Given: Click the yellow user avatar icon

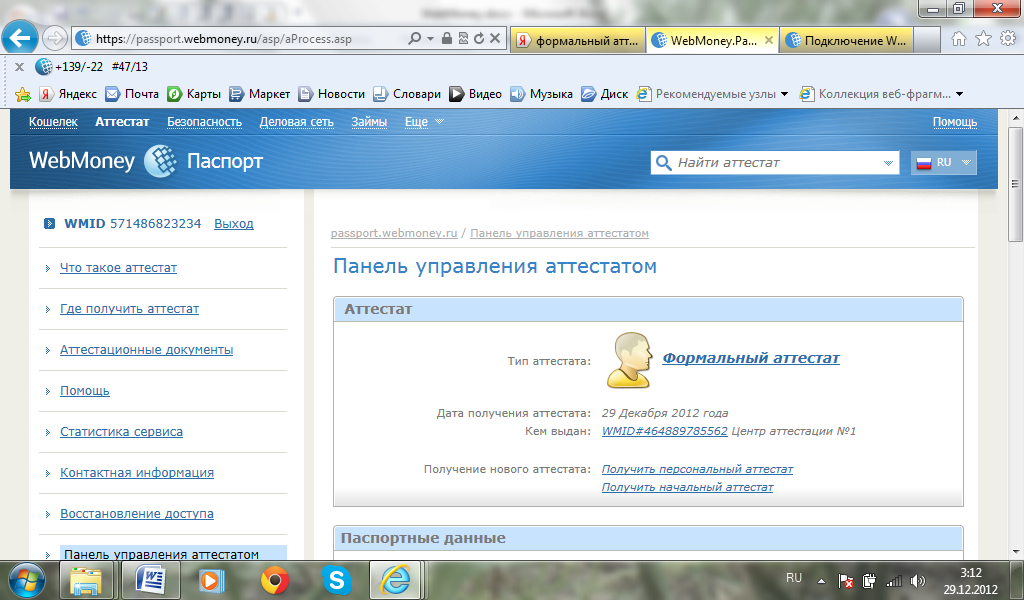Looking at the screenshot, I should pos(630,360).
